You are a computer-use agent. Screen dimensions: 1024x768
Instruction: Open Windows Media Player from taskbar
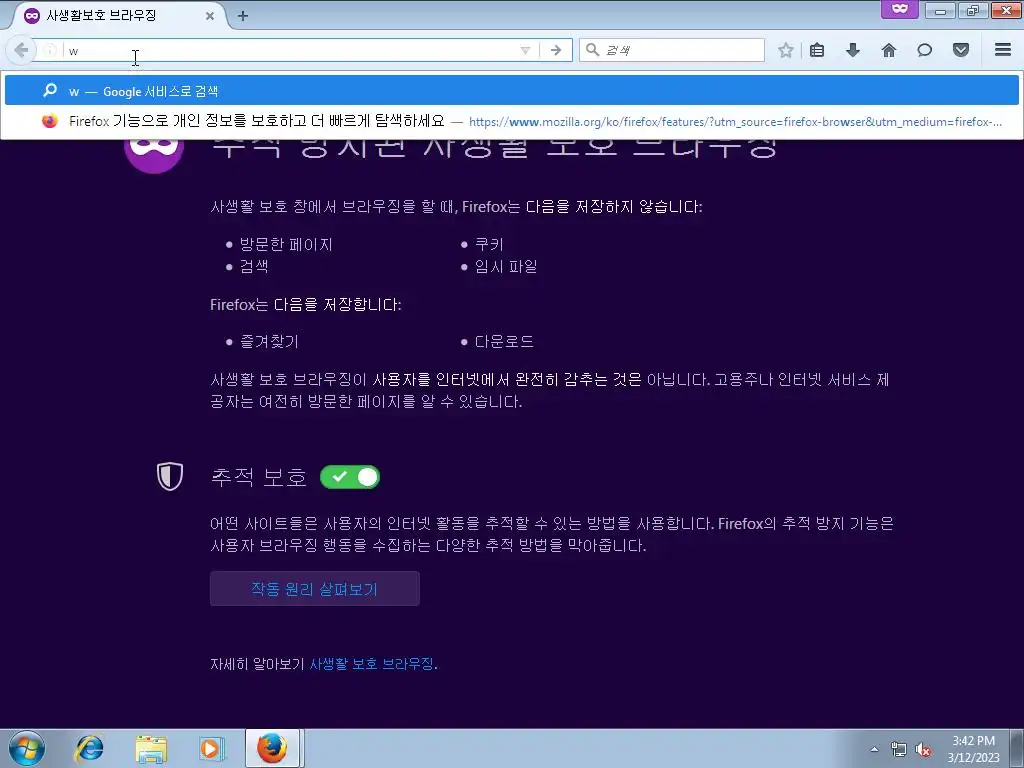click(x=211, y=748)
